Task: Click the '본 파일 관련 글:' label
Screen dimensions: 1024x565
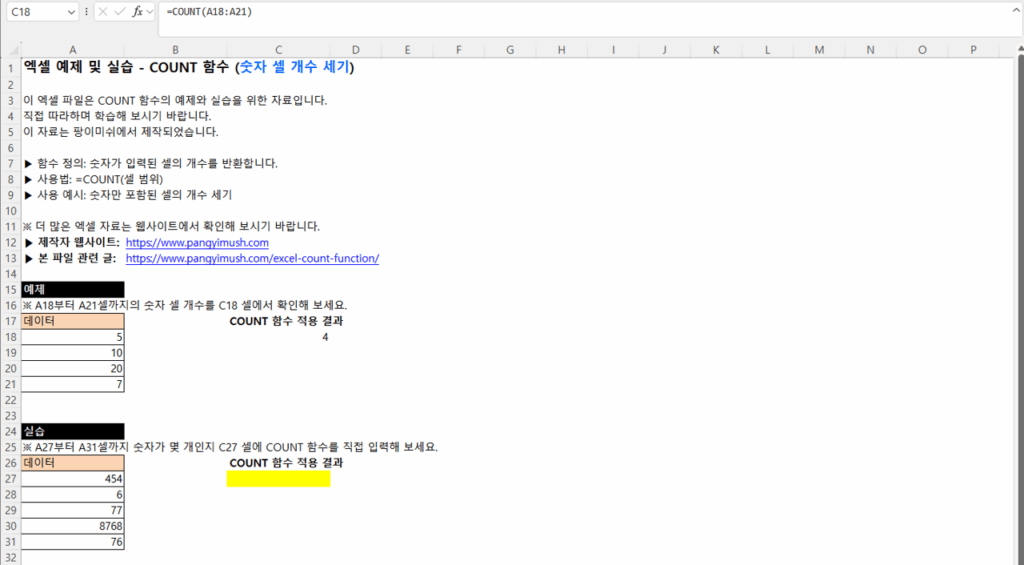Action: pyautogui.click(x=71, y=258)
